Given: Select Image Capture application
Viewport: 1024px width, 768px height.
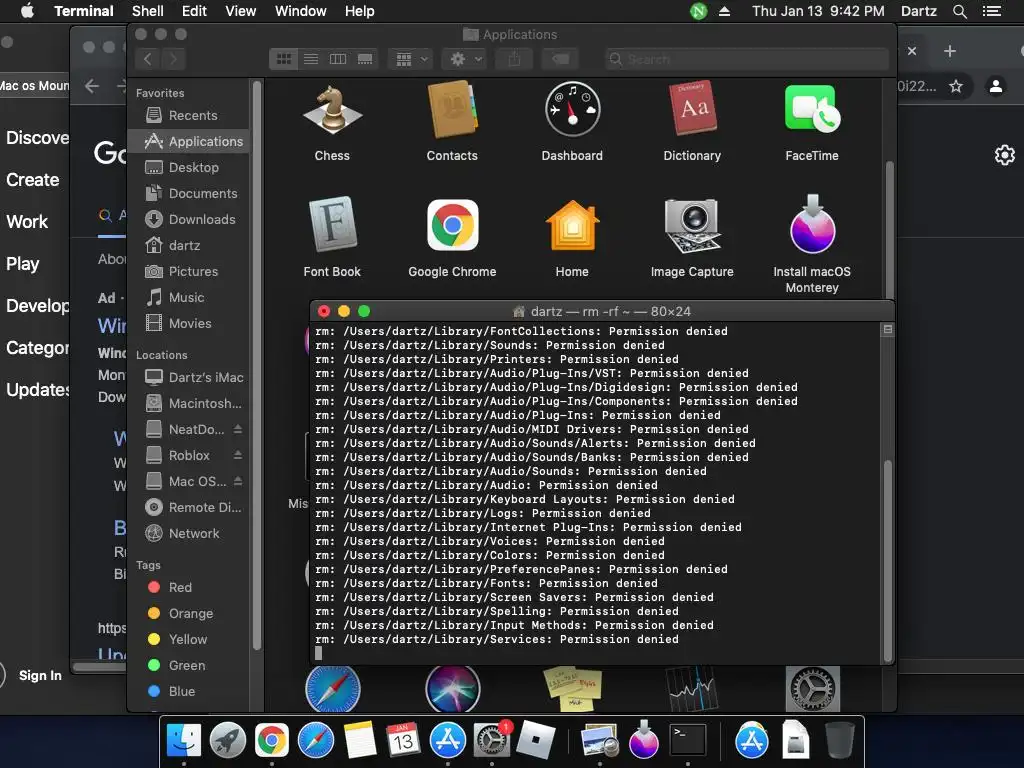Looking at the screenshot, I should (692, 225).
